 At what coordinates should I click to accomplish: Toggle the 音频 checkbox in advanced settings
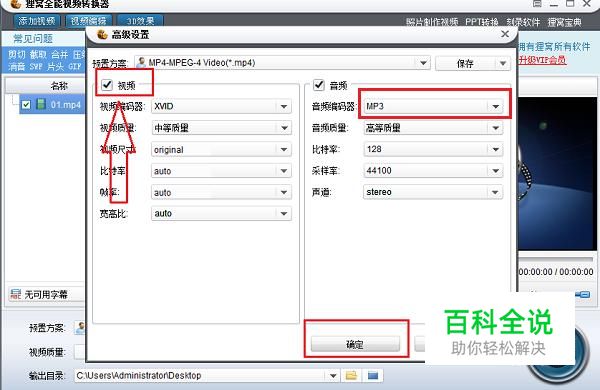pos(319,85)
